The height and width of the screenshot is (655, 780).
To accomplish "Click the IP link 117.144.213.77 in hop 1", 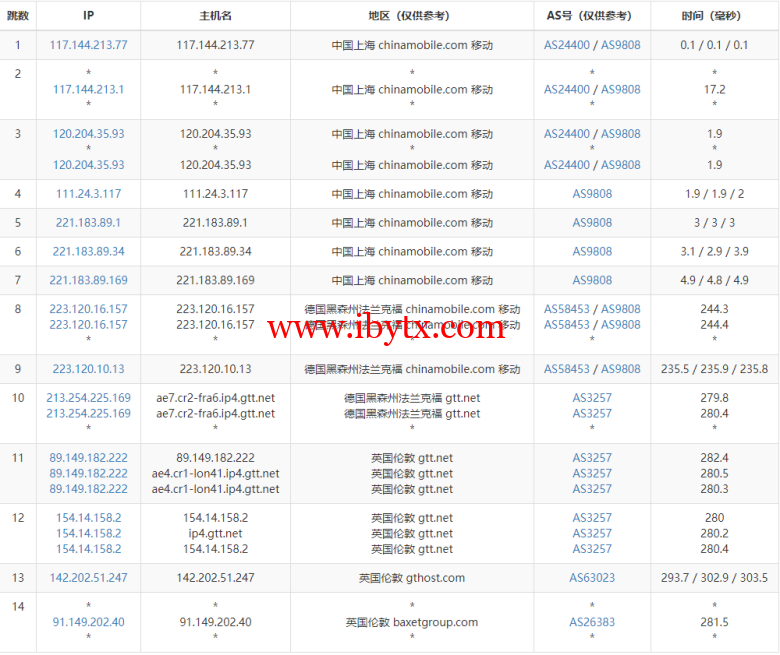I will (88, 45).
